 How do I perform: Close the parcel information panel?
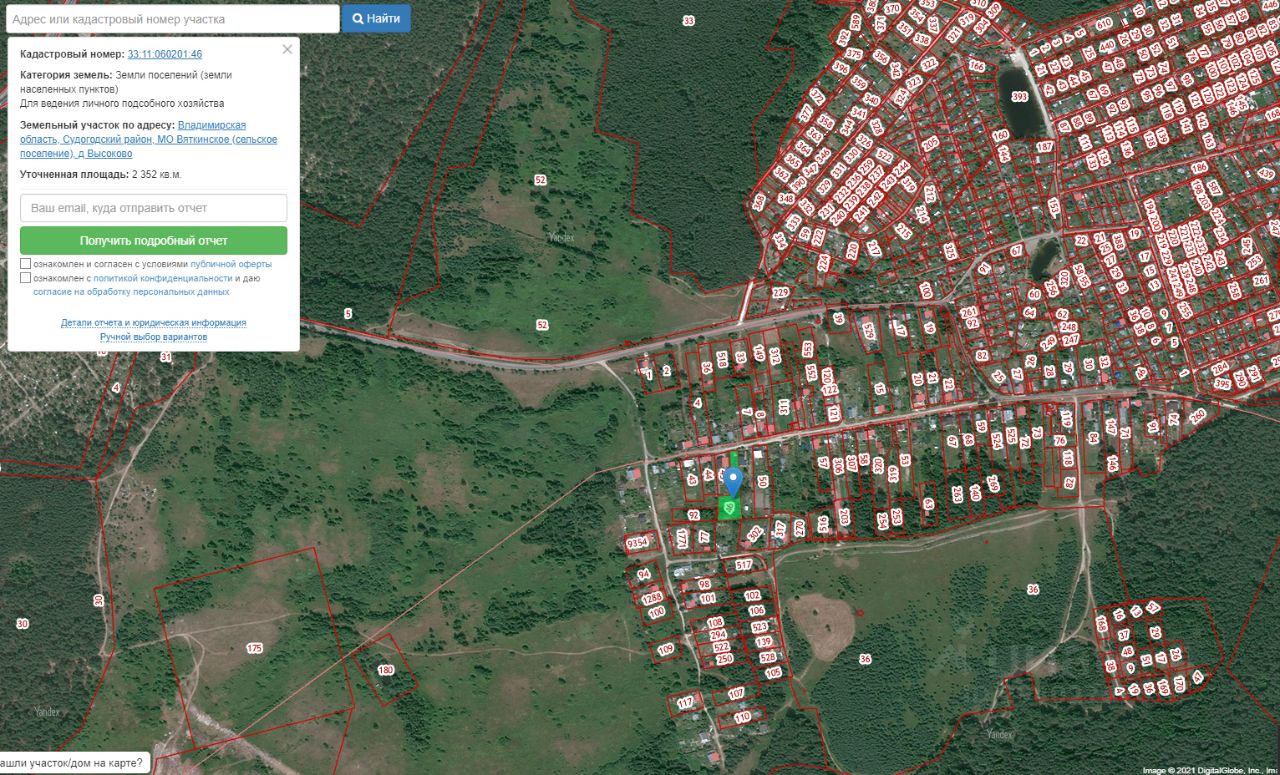[x=287, y=49]
